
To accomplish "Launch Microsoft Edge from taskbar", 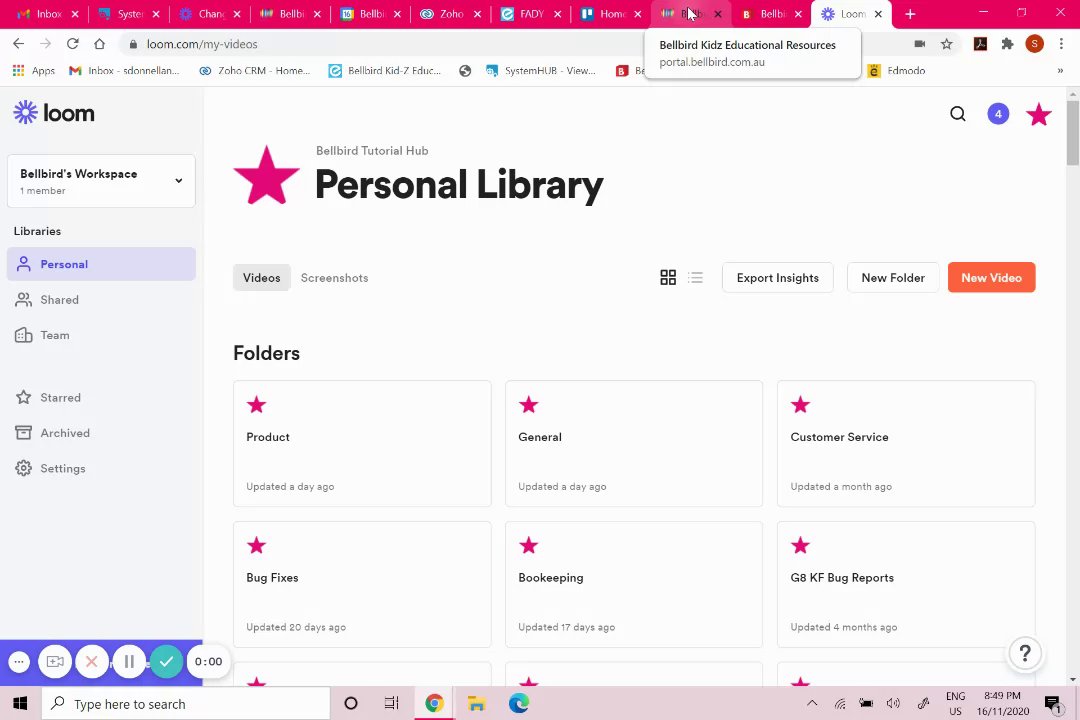I will (519, 703).
